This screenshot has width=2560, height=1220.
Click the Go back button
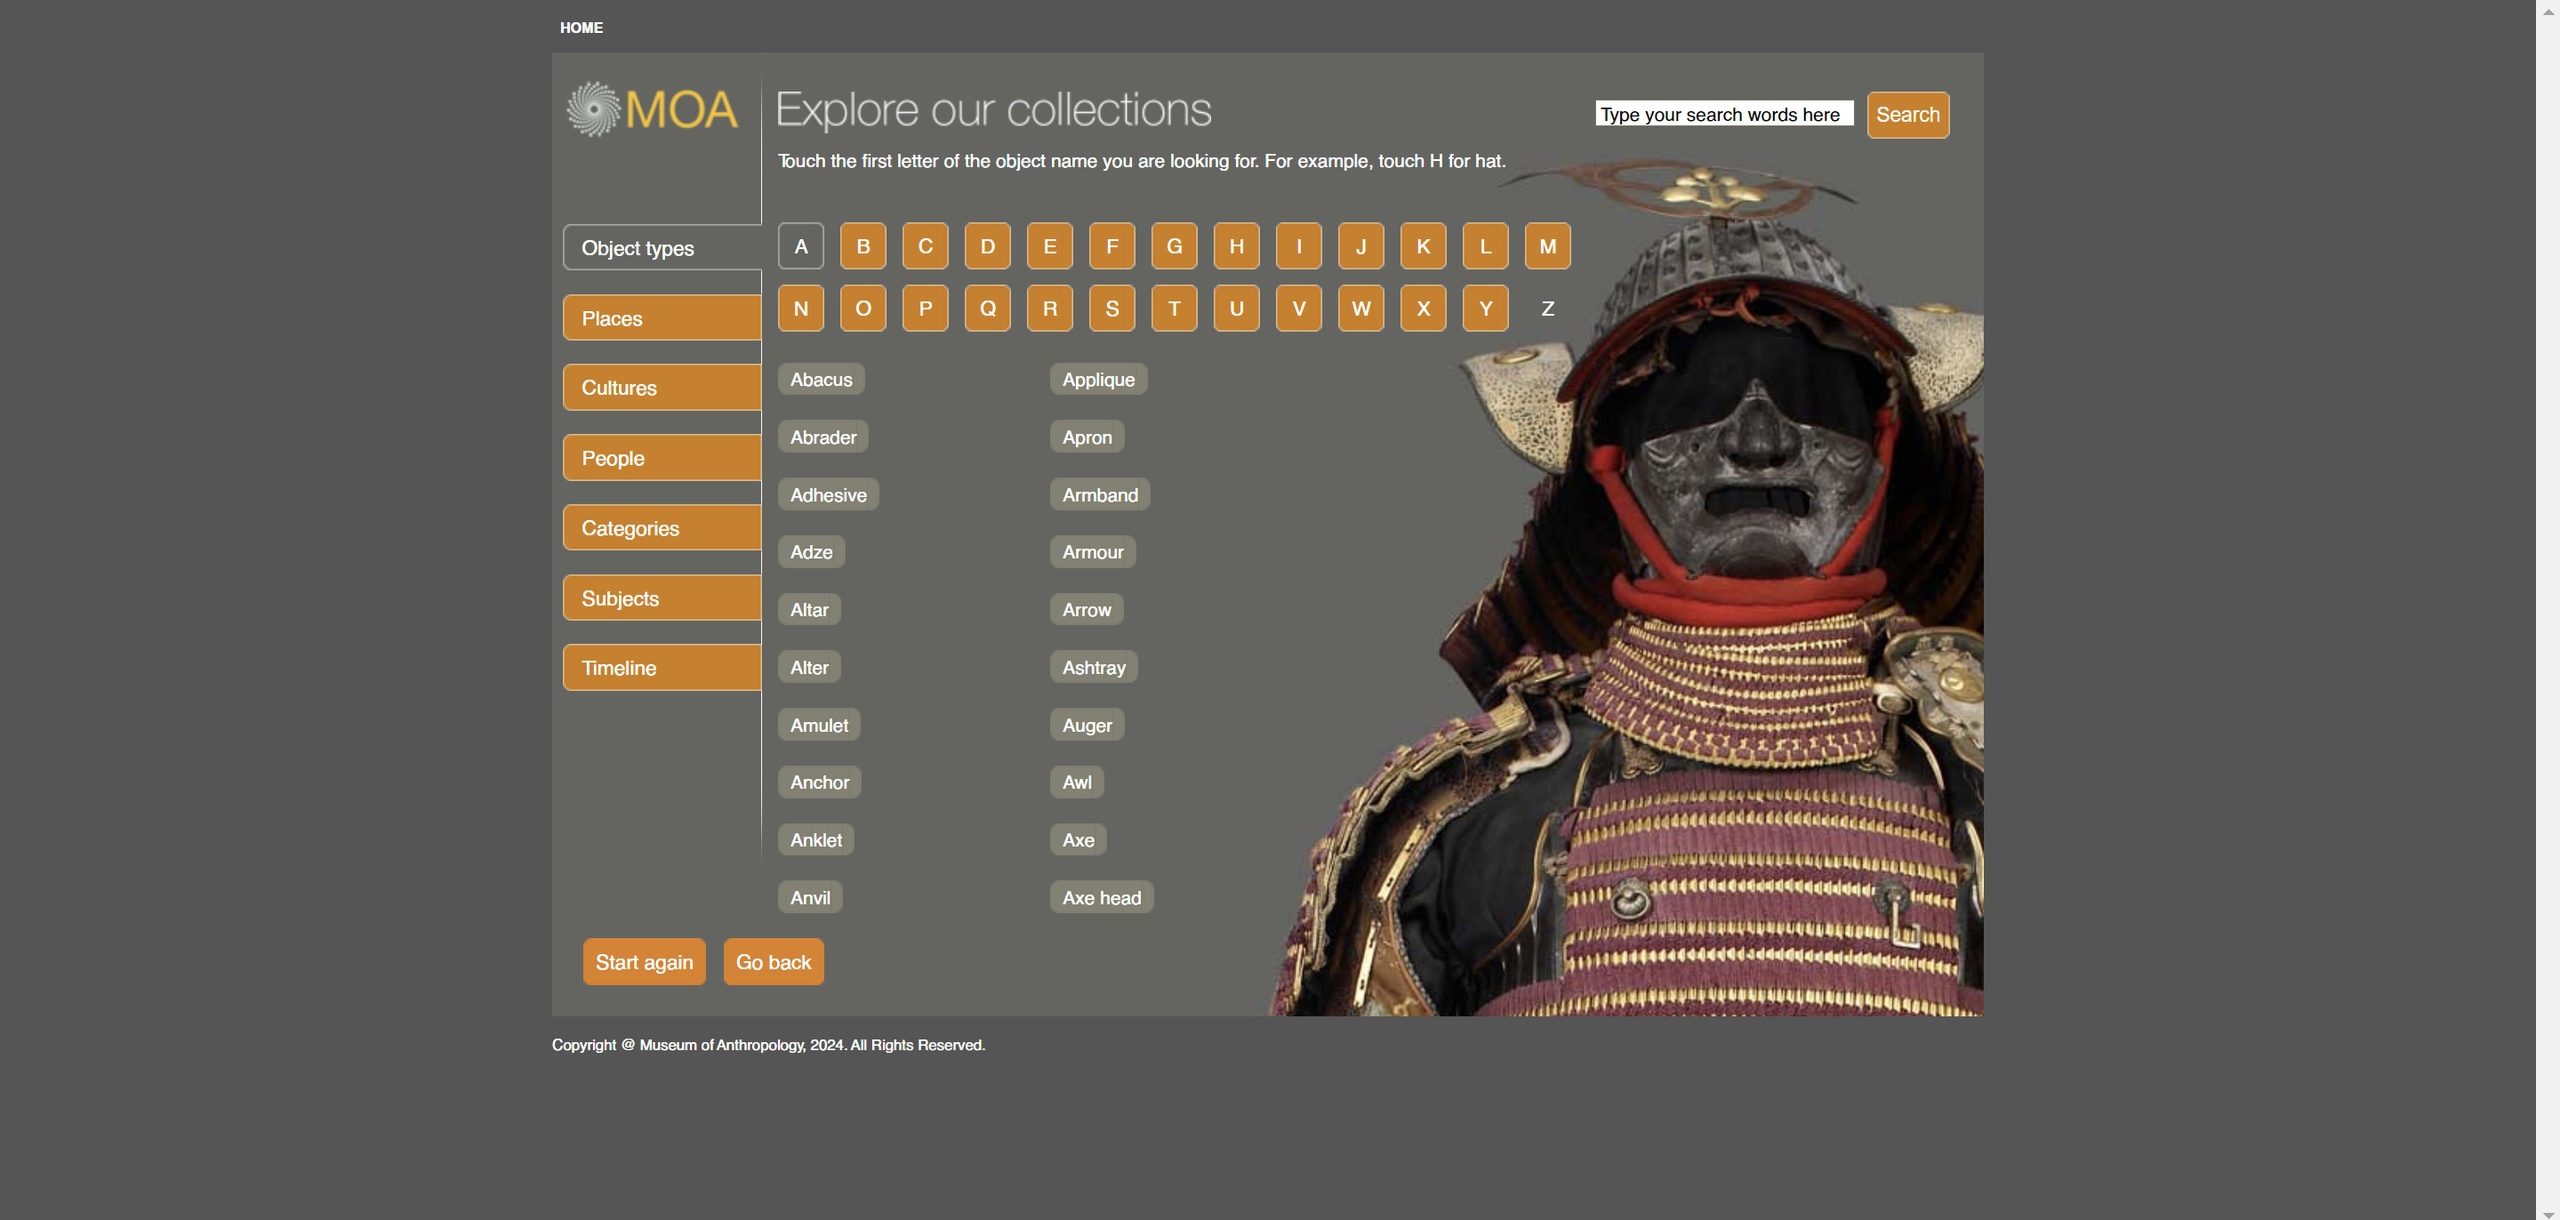tap(773, 962)
